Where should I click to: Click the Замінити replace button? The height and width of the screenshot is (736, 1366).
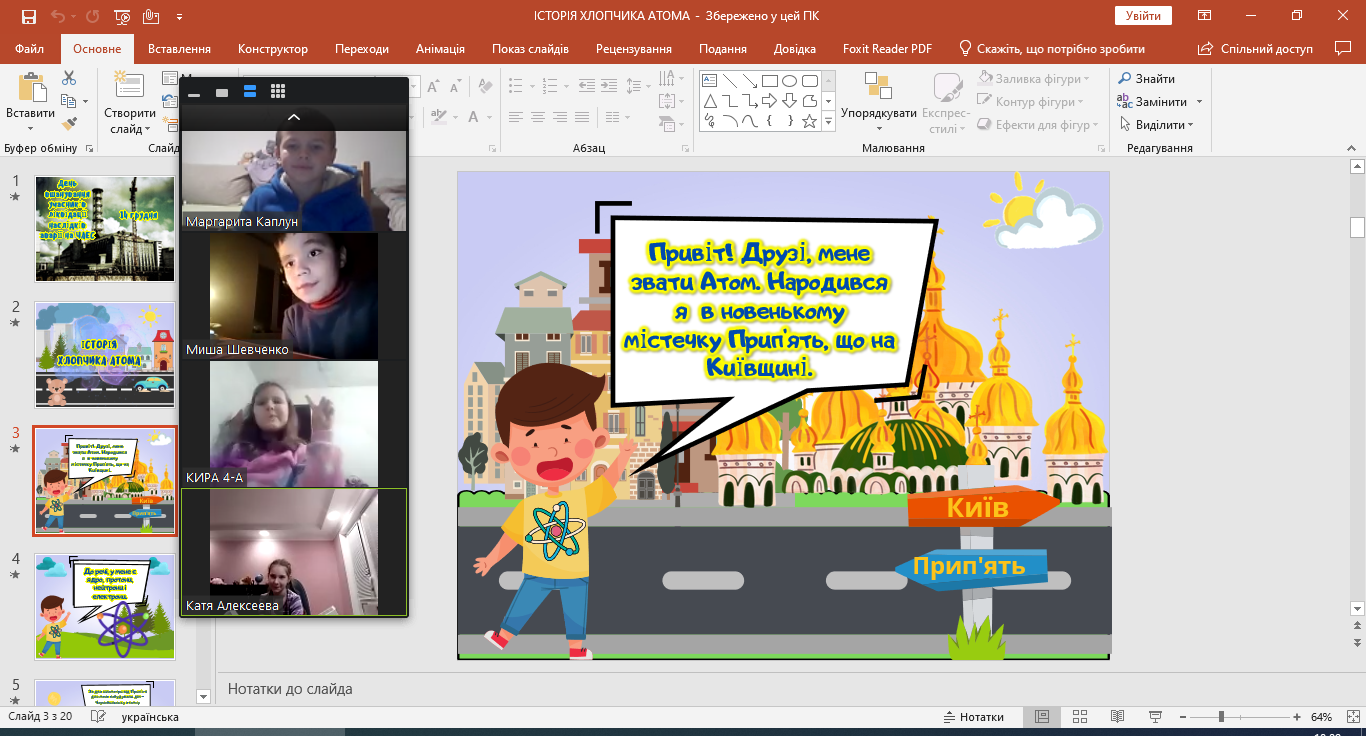[x=1152, y=102]
